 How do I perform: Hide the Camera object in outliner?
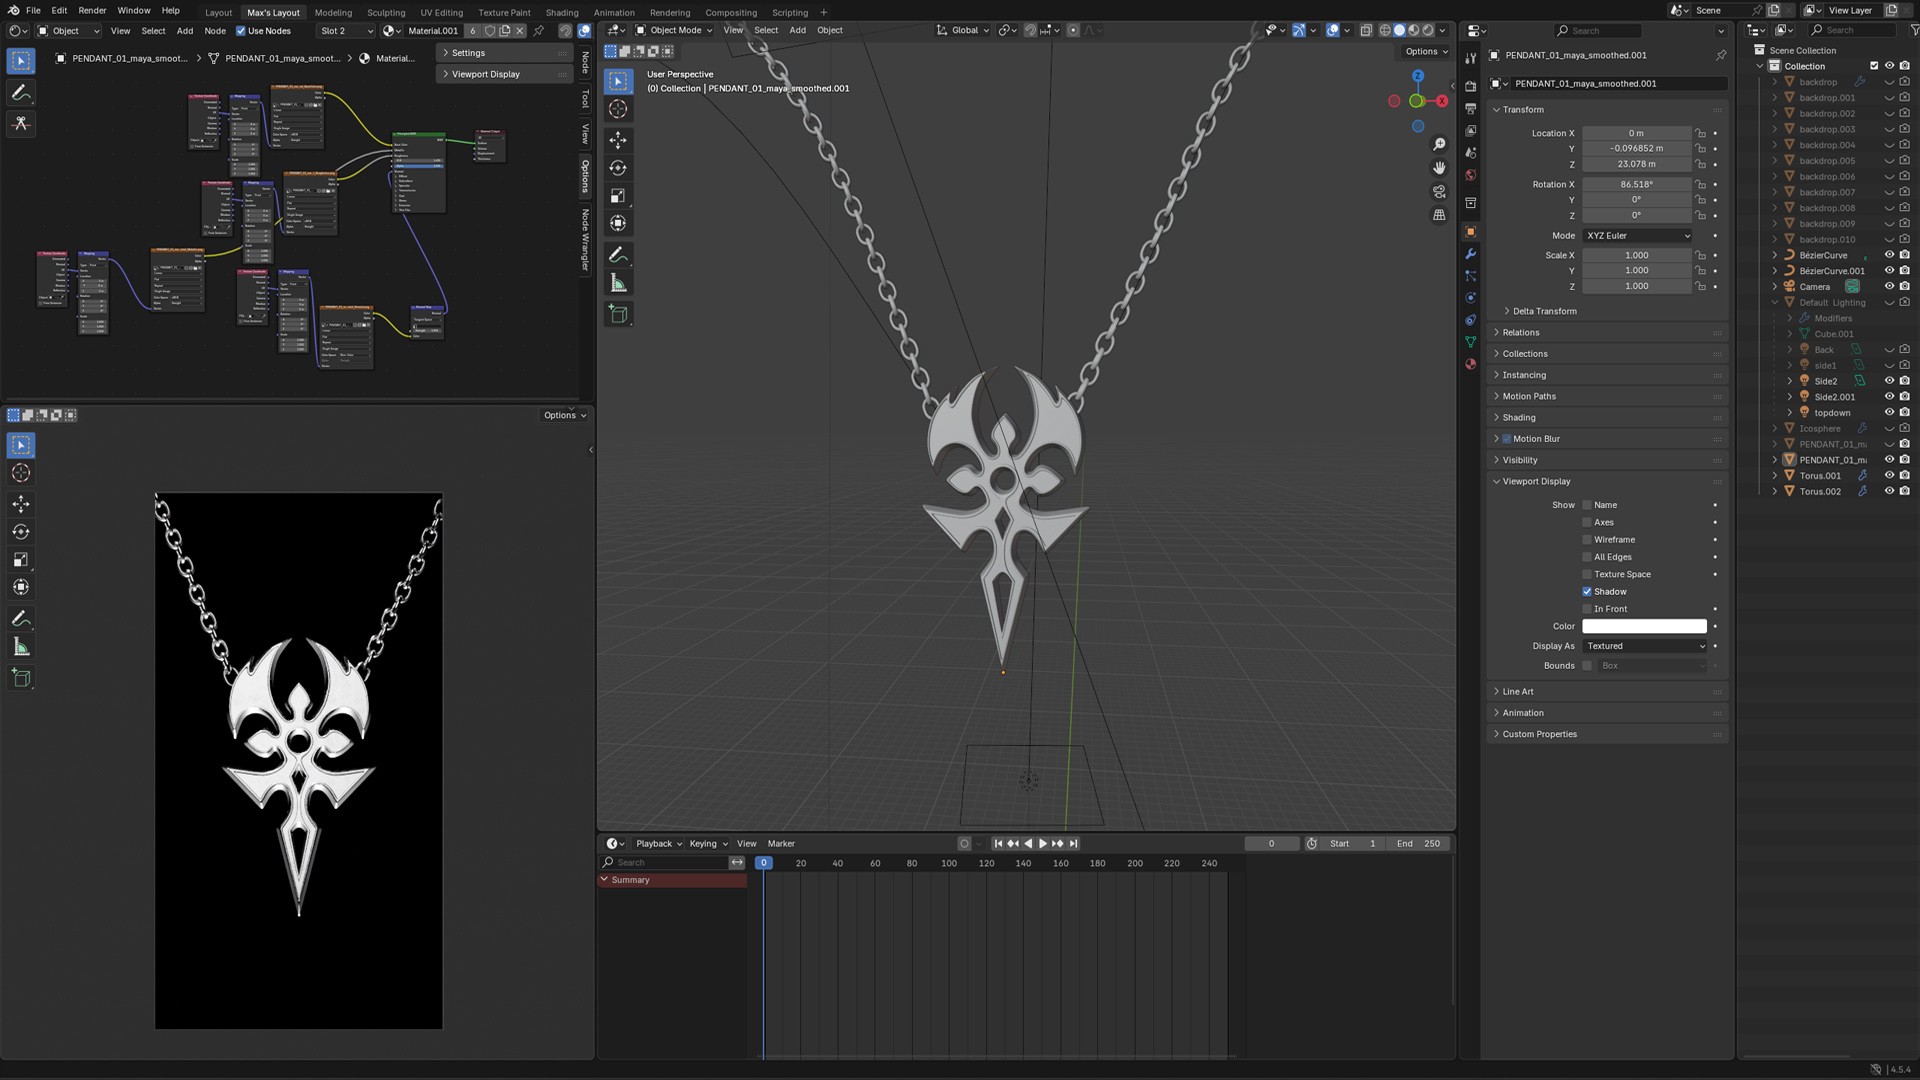(x=1889, y=287)
